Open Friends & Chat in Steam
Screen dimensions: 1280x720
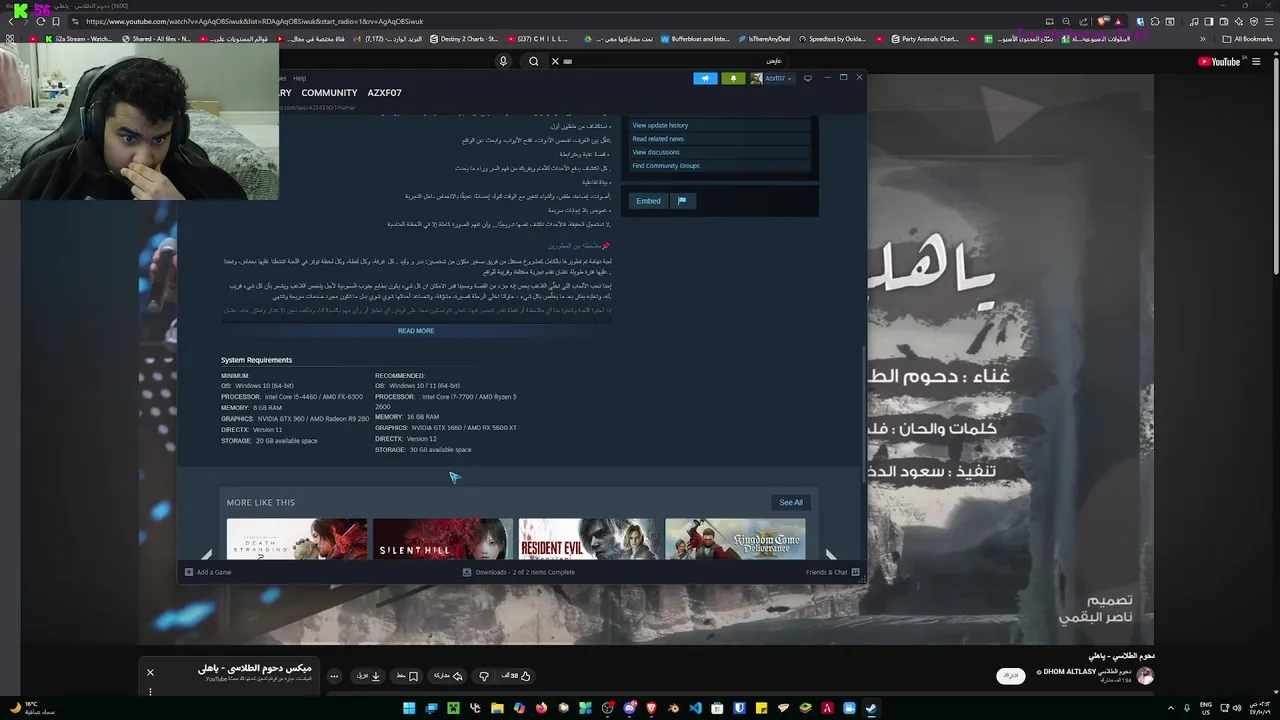click(832, 572)
